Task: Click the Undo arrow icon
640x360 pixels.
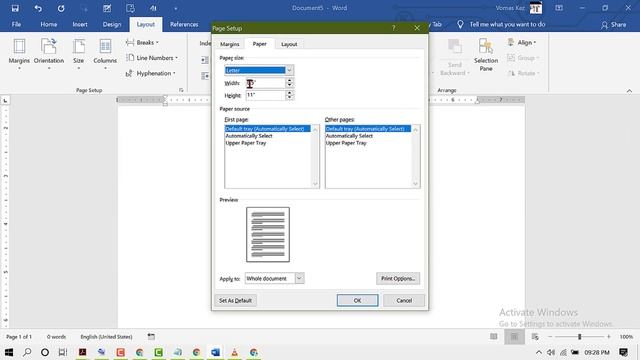Action: (x=38, y=8)
